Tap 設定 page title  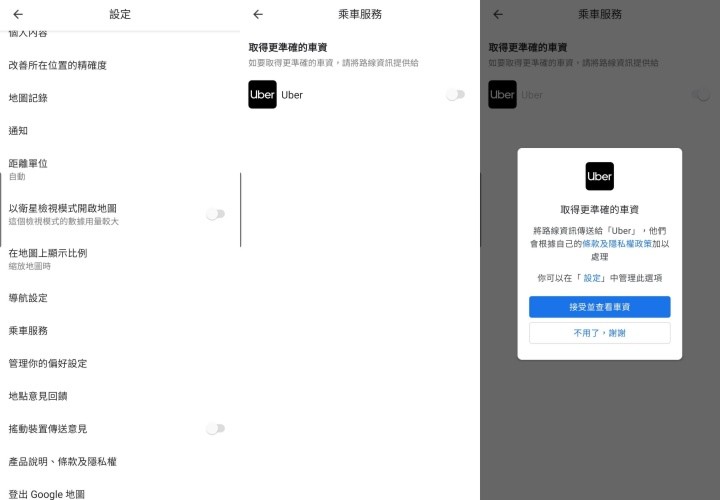point(120,14)
